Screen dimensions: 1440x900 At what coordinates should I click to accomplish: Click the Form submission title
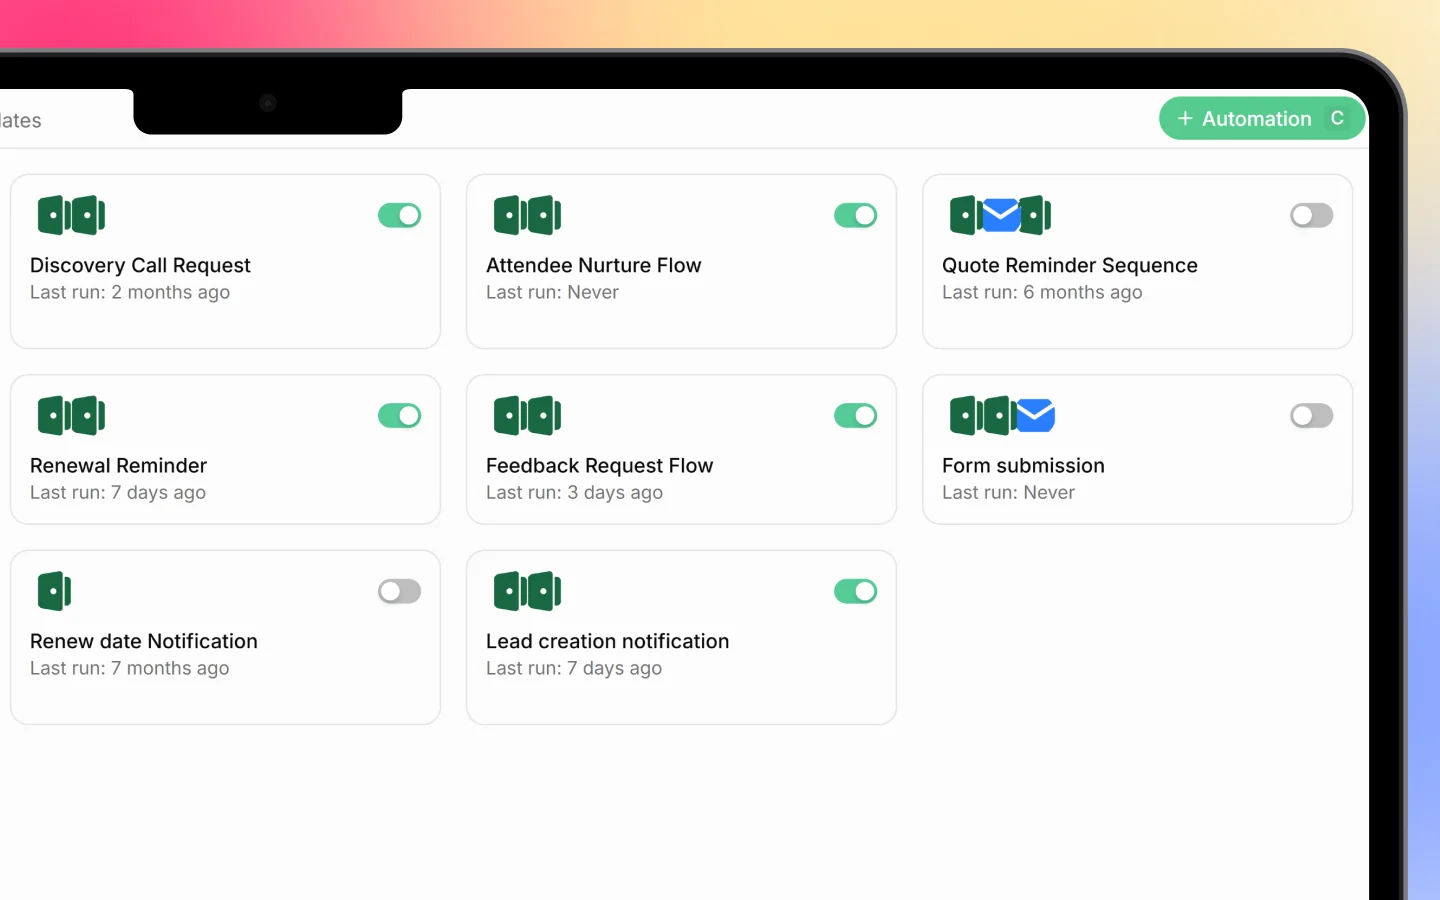coord(1023,465)
